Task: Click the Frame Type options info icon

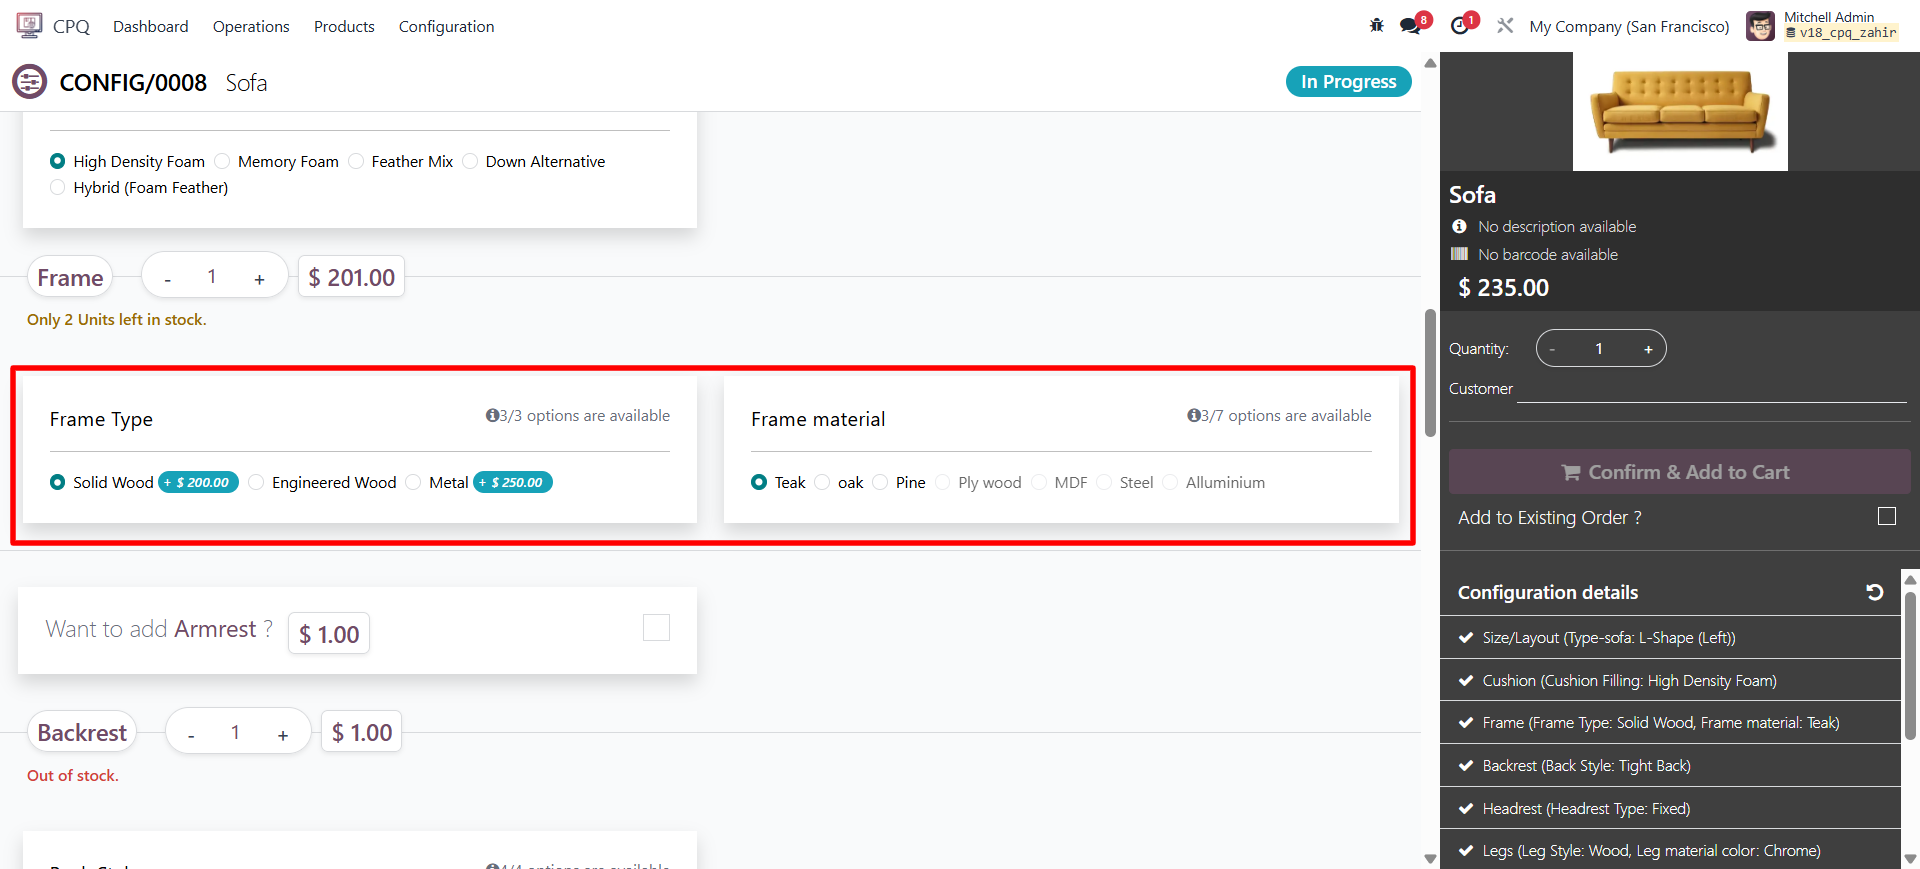Action: click(492, 416)
